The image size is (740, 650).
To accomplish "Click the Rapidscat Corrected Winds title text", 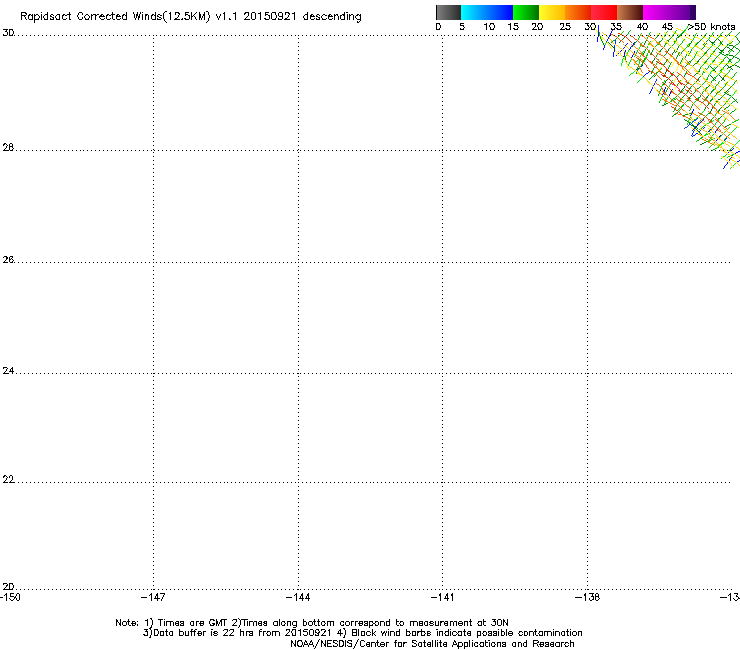I will click(191, 17).
